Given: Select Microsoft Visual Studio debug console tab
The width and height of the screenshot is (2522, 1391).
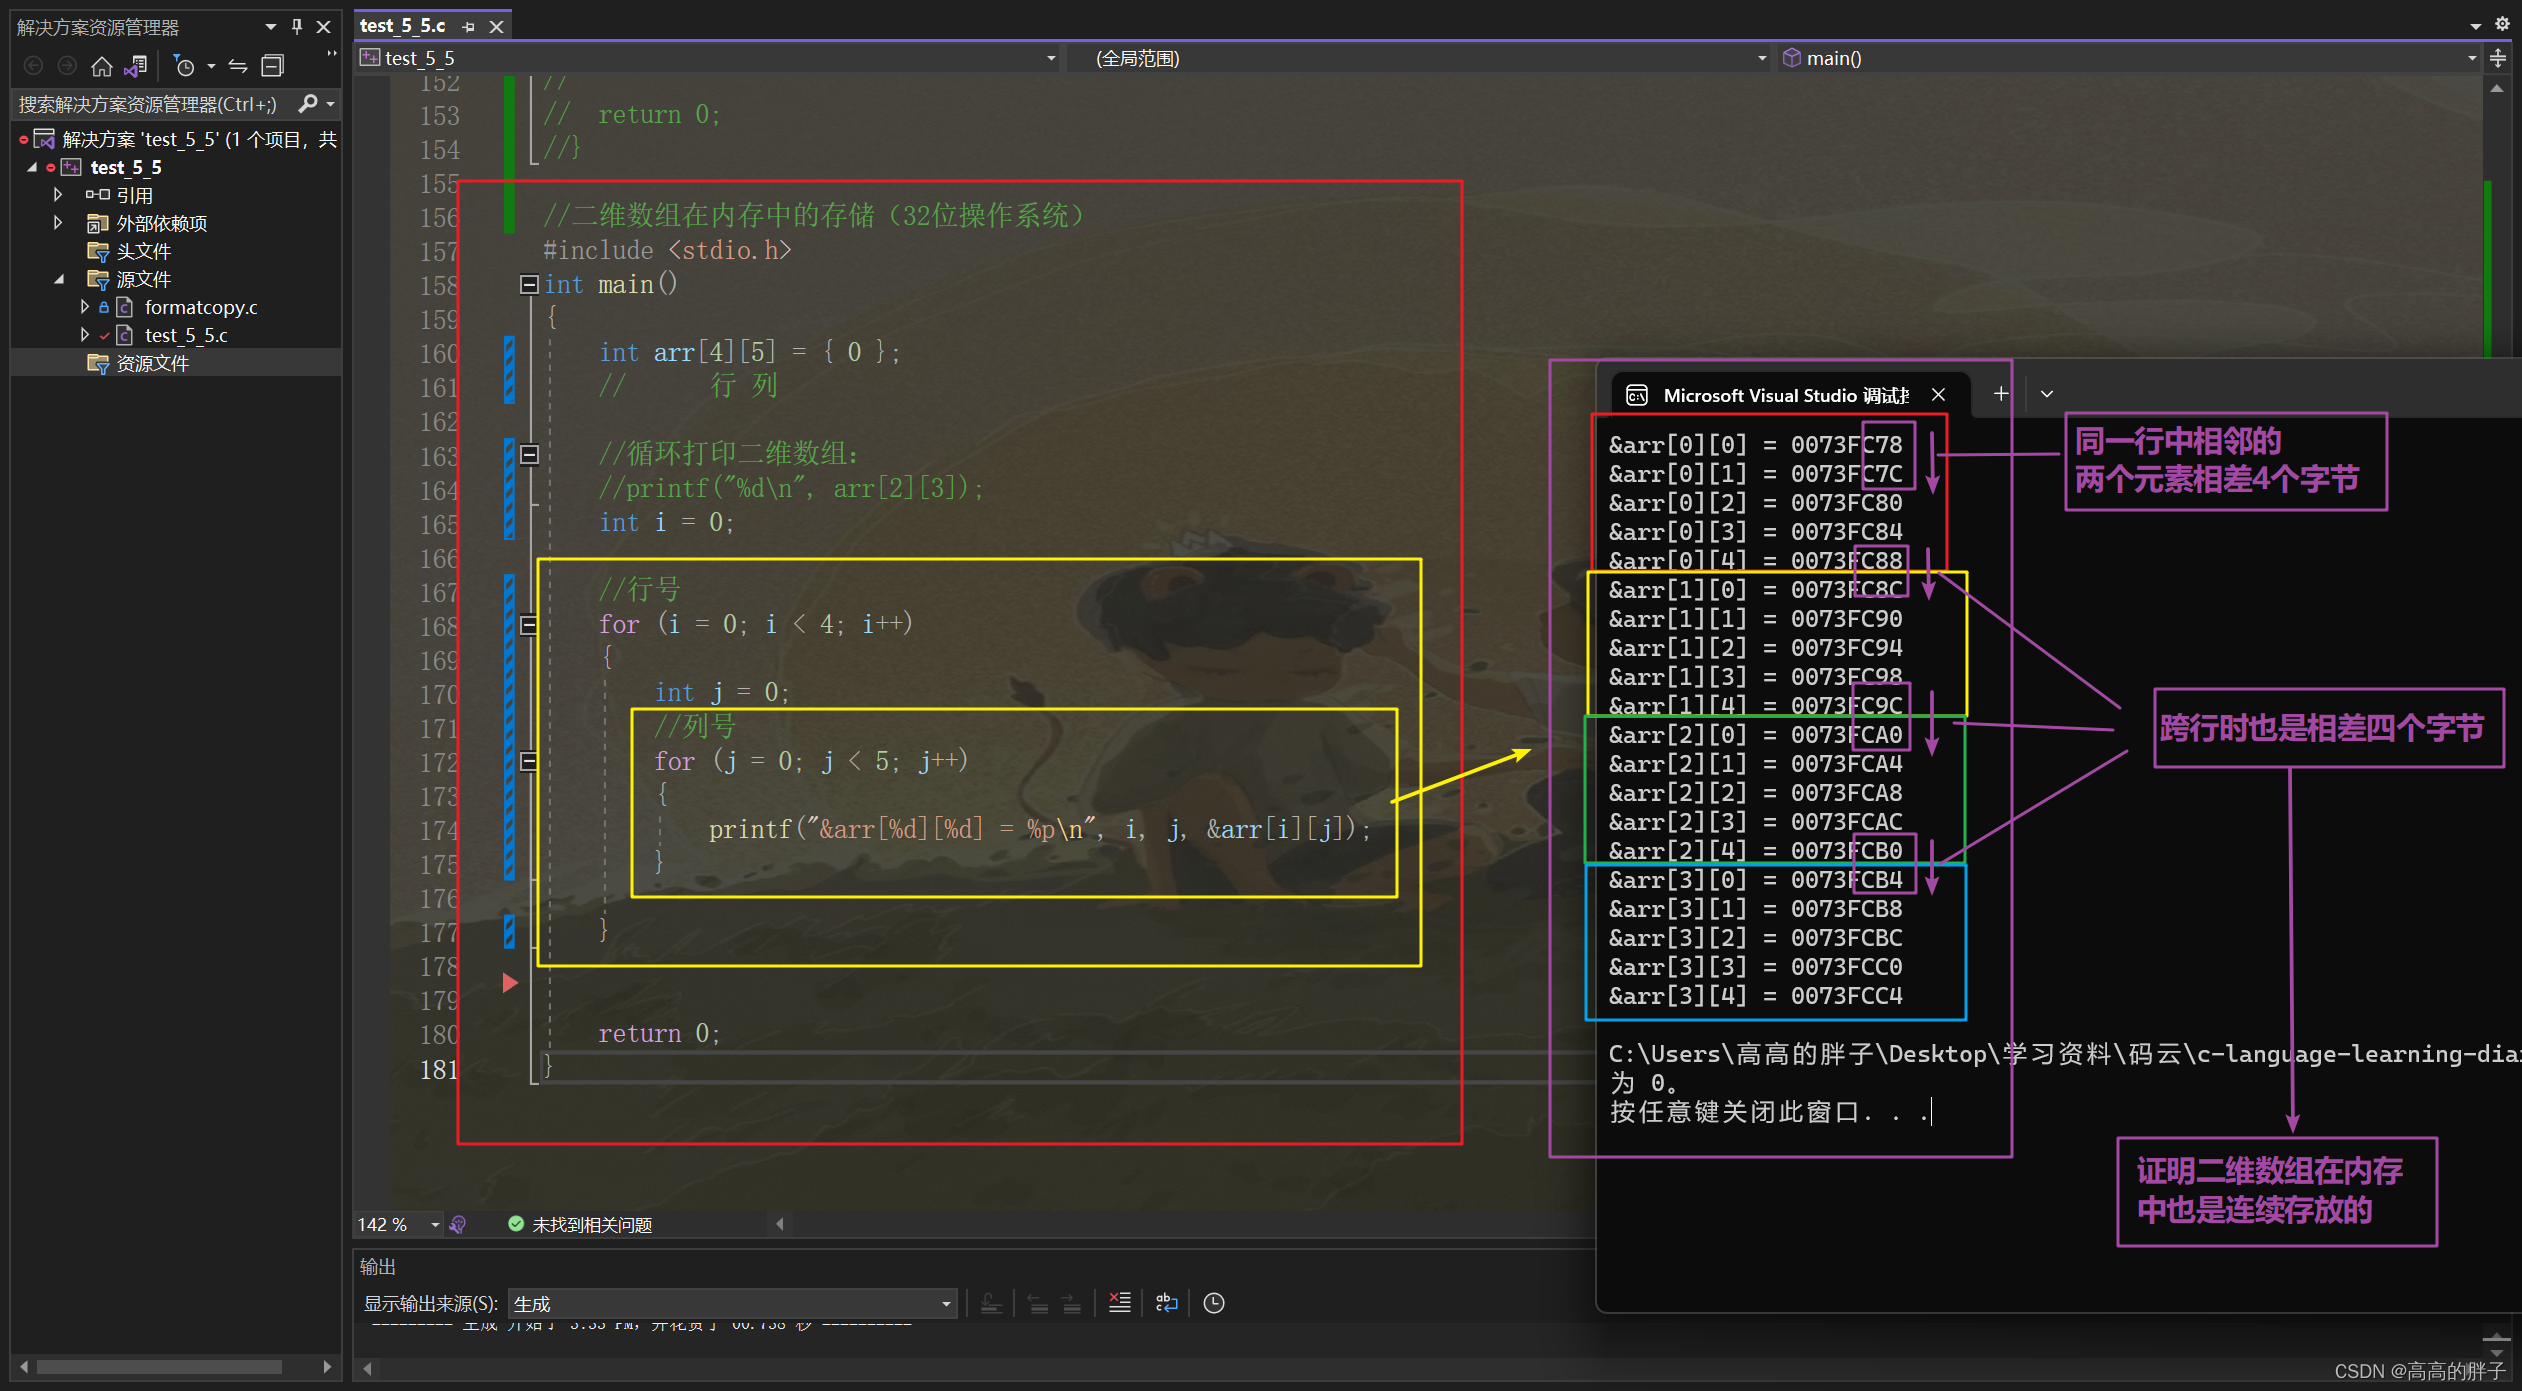Looking at the screenshot, I should click(1785, 395).
